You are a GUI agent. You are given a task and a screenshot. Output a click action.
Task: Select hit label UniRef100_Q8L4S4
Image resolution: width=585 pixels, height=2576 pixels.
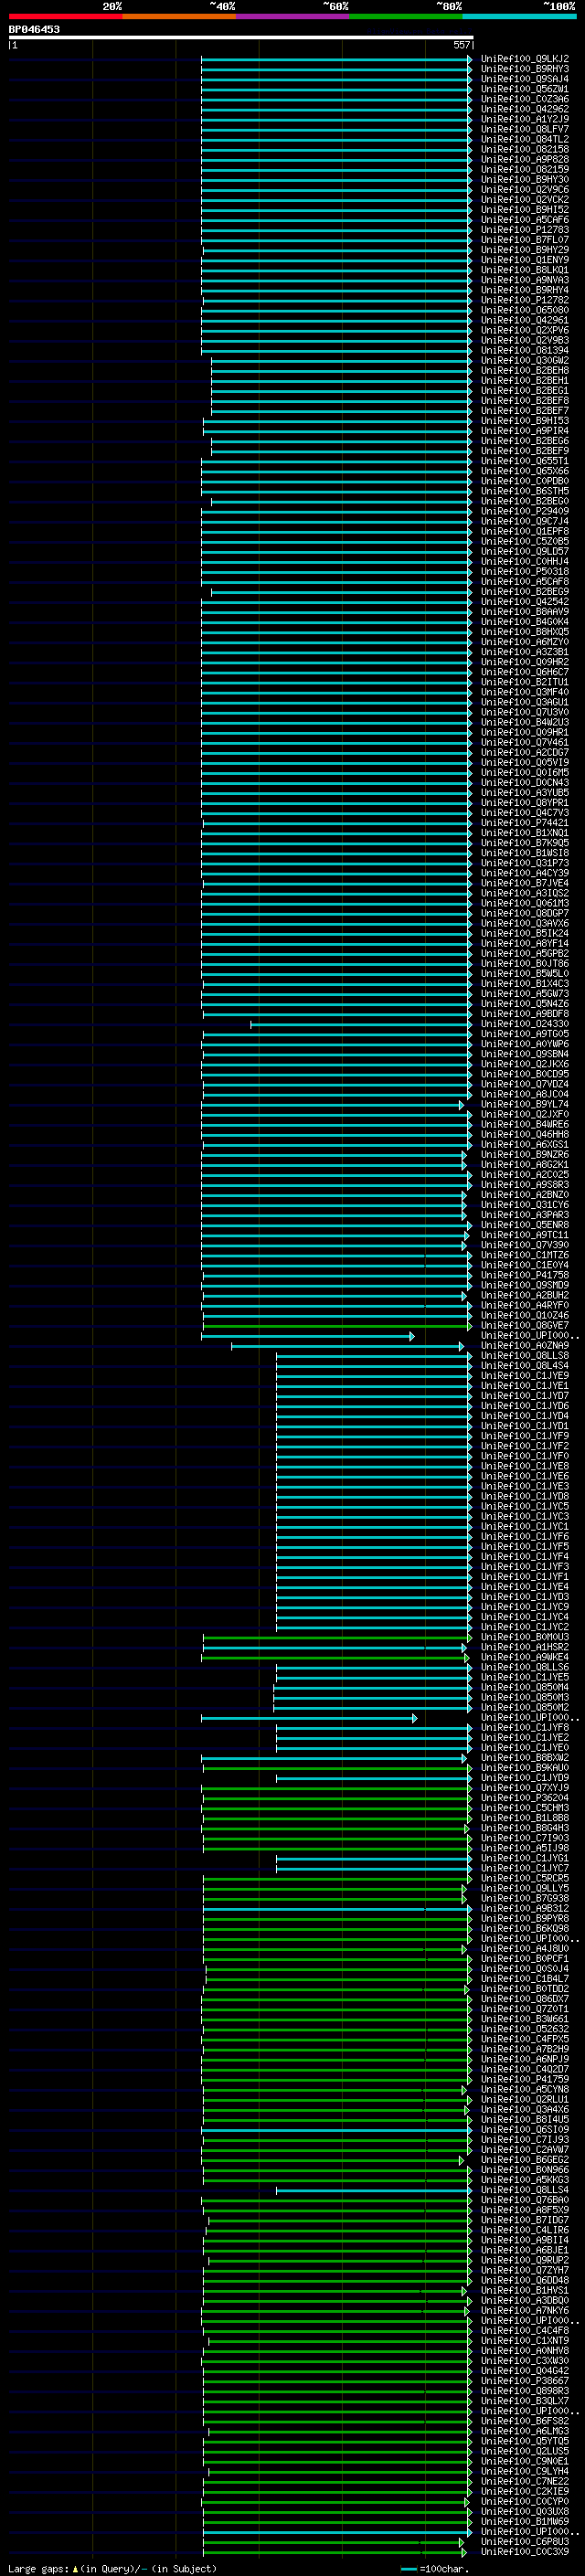[x=525, y=1366]
